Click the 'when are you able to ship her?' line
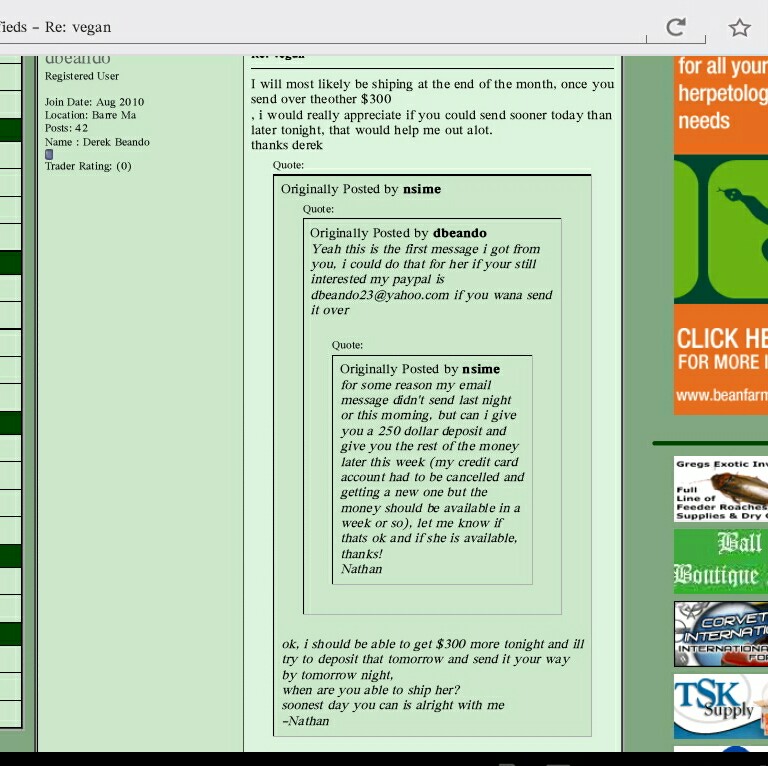Screen dimensions: 768x766 [371, 690]
